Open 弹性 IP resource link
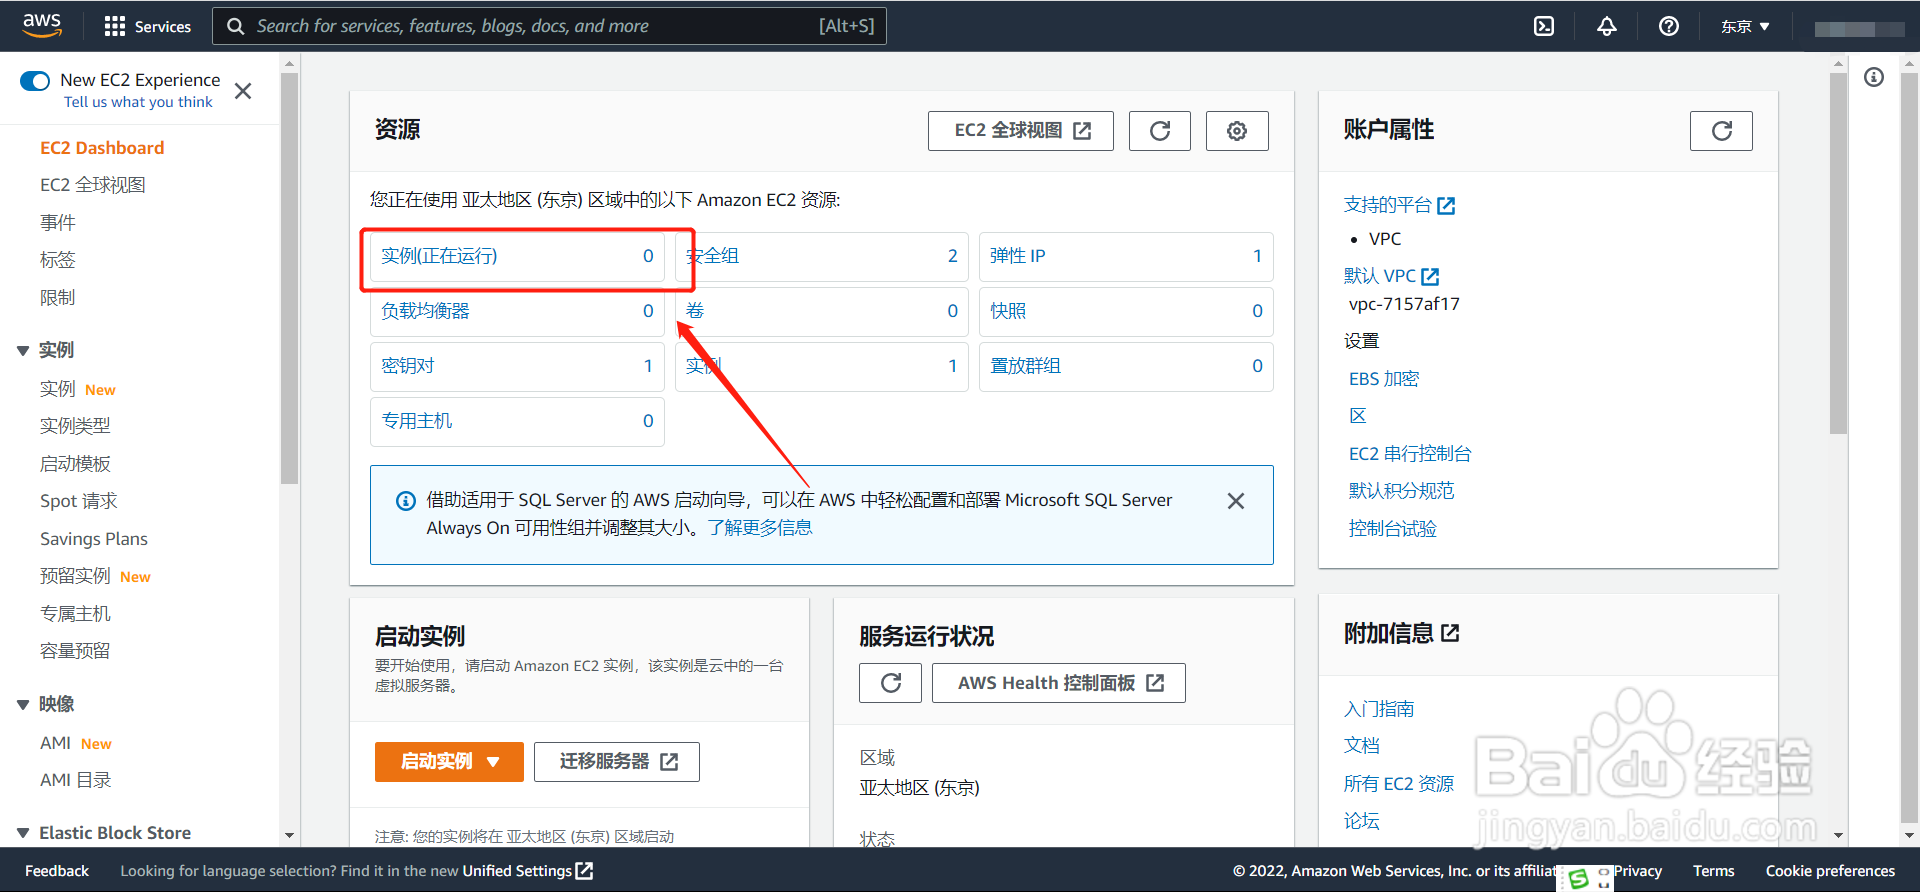This screenshot has width=1920, height=892. [x=1018, y=256]
